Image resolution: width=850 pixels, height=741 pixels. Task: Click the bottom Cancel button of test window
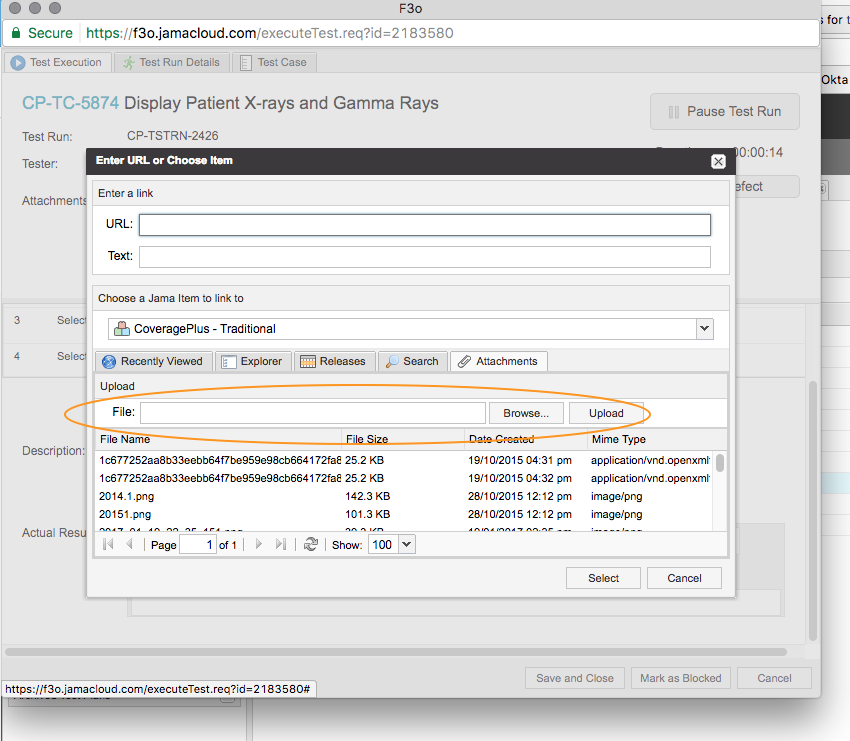pyautogui.click(x=774, y=678)
